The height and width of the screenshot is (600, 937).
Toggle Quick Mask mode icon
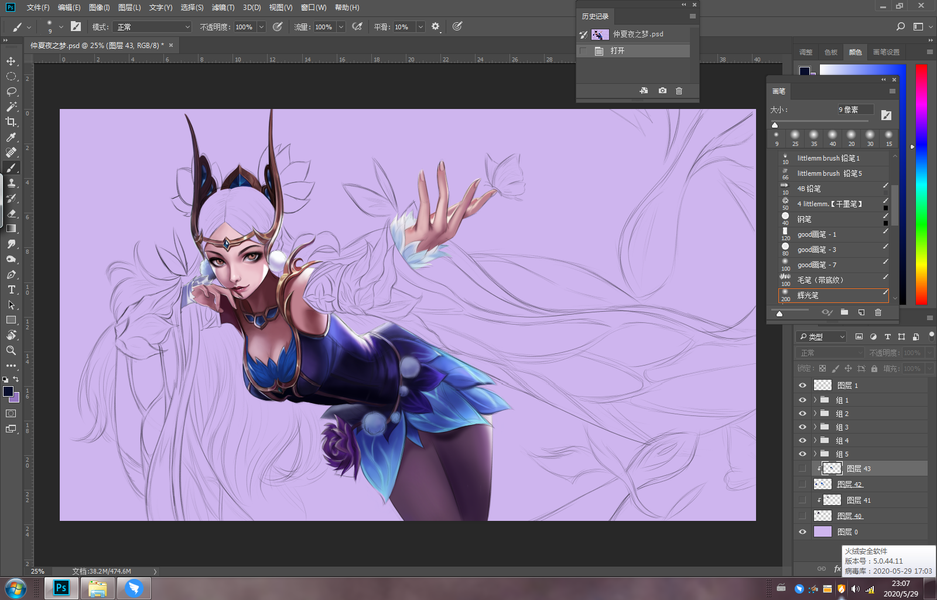(11, 413)
